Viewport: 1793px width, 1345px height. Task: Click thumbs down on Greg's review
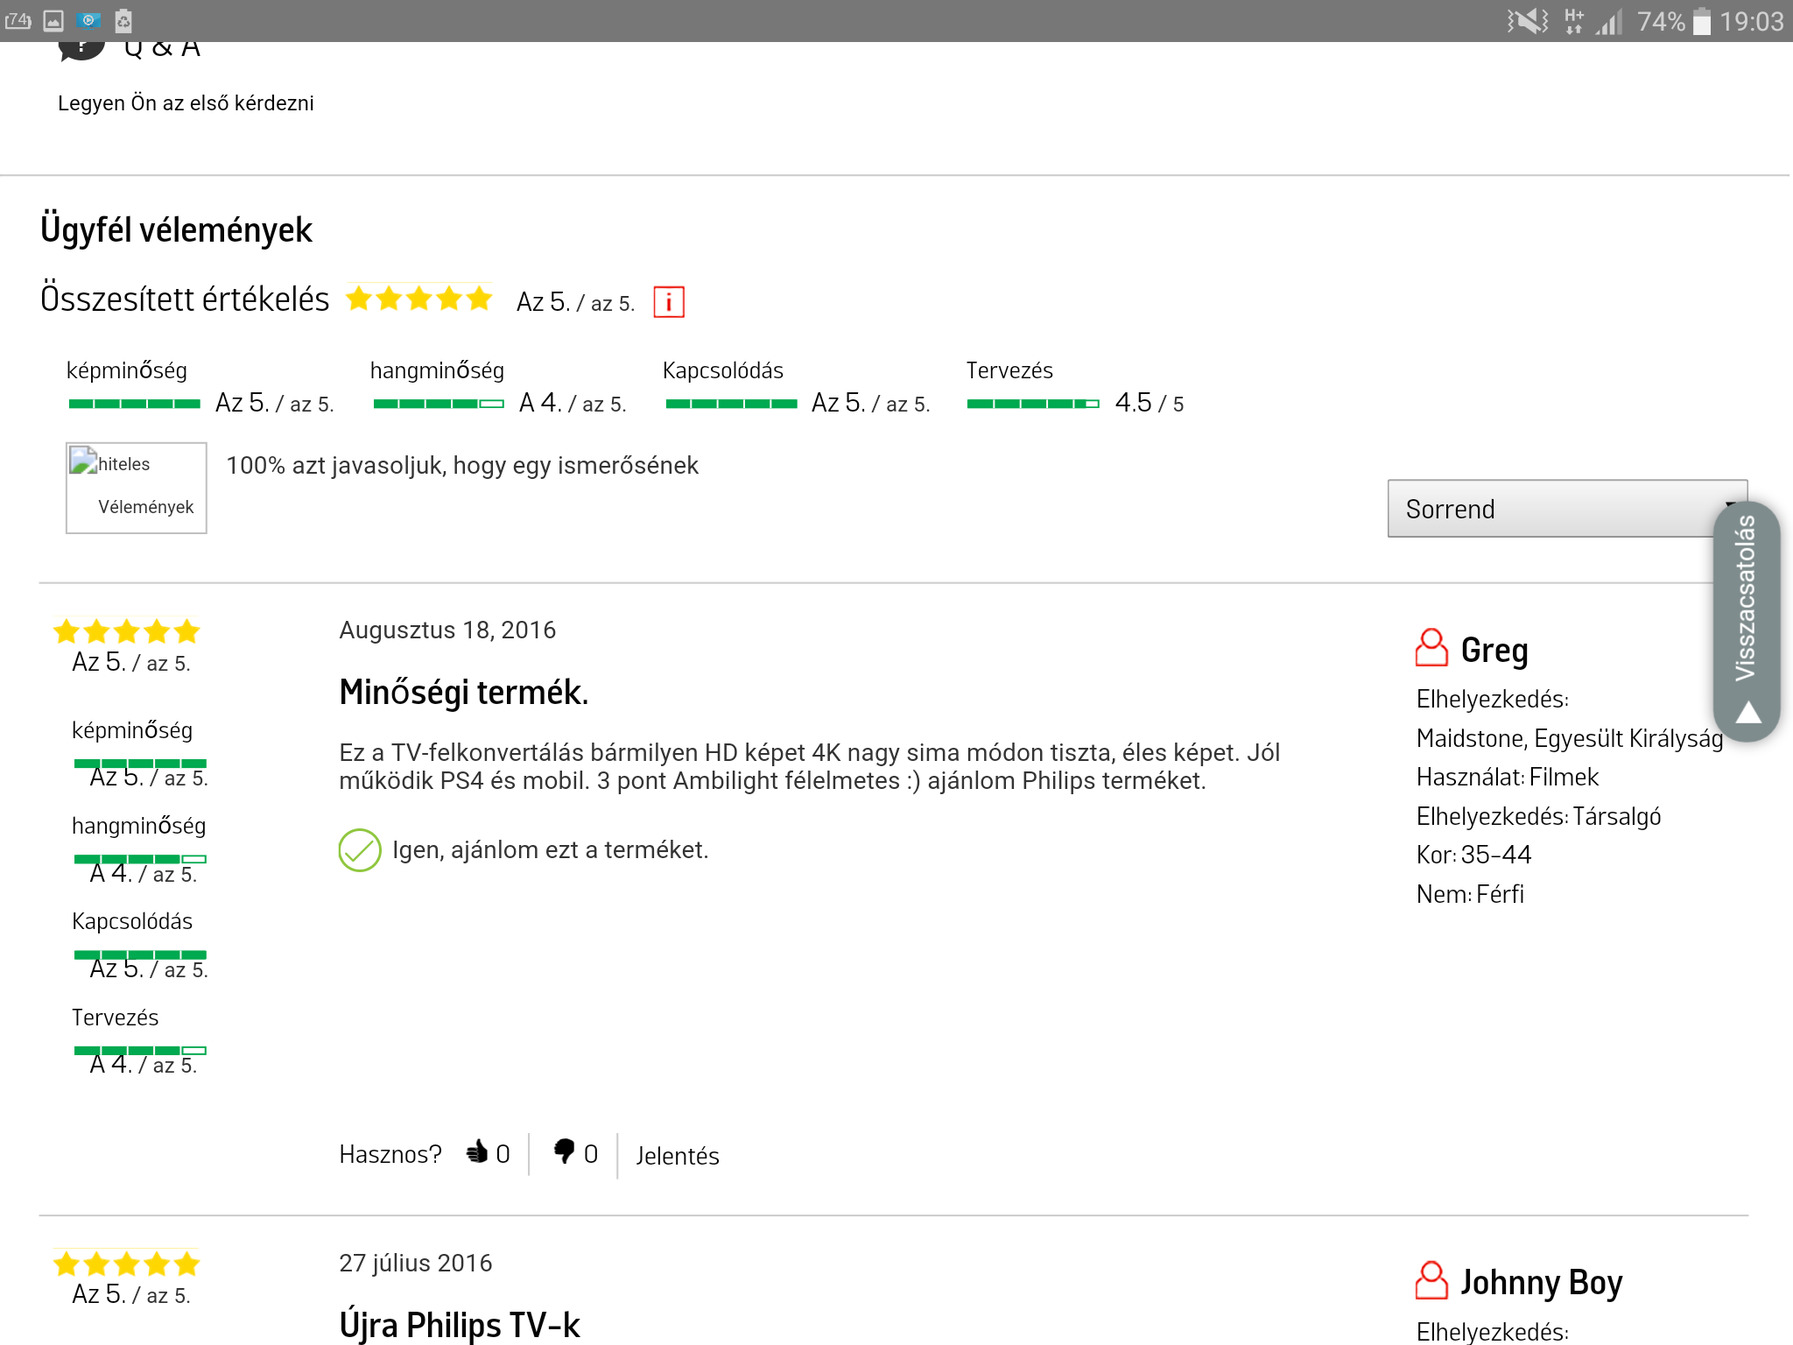[x=564, y=1153]
